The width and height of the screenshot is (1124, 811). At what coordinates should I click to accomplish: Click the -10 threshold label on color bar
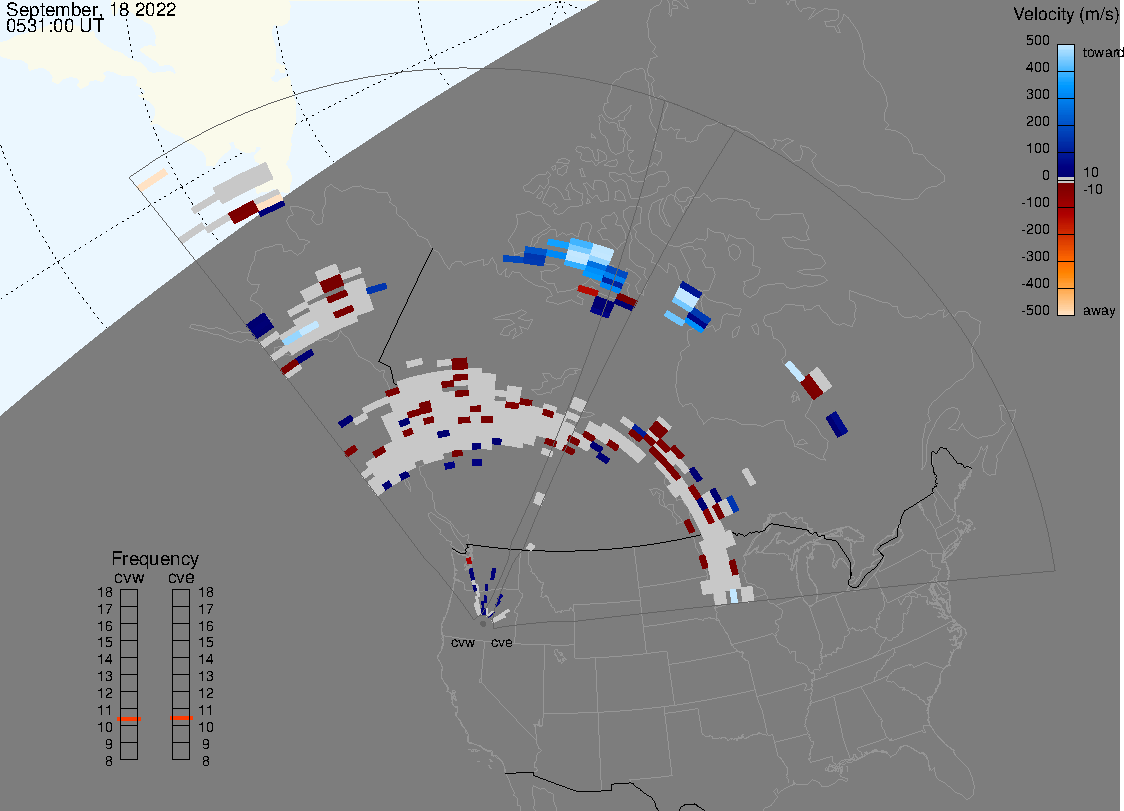point(1092,189)
